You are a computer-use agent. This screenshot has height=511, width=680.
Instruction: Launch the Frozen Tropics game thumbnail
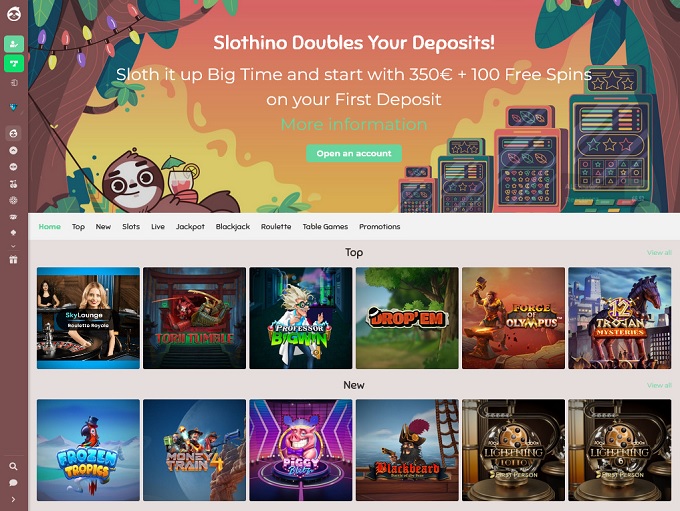(x=88, y=450)
